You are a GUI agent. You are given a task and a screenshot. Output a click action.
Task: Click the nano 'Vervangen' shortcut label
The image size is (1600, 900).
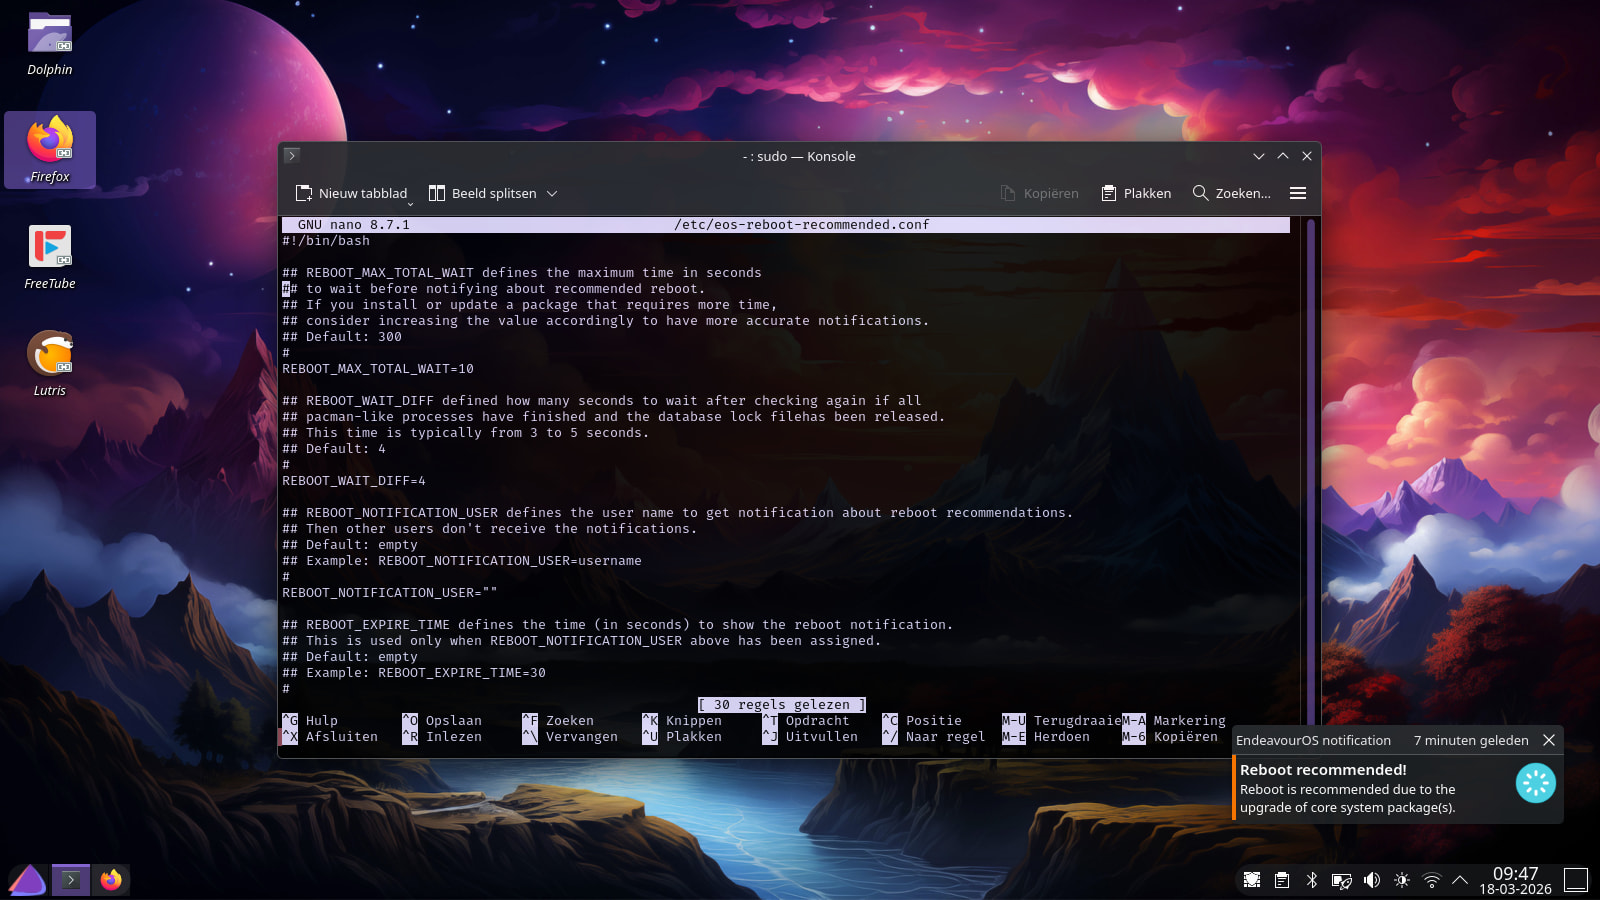point(582,737)
